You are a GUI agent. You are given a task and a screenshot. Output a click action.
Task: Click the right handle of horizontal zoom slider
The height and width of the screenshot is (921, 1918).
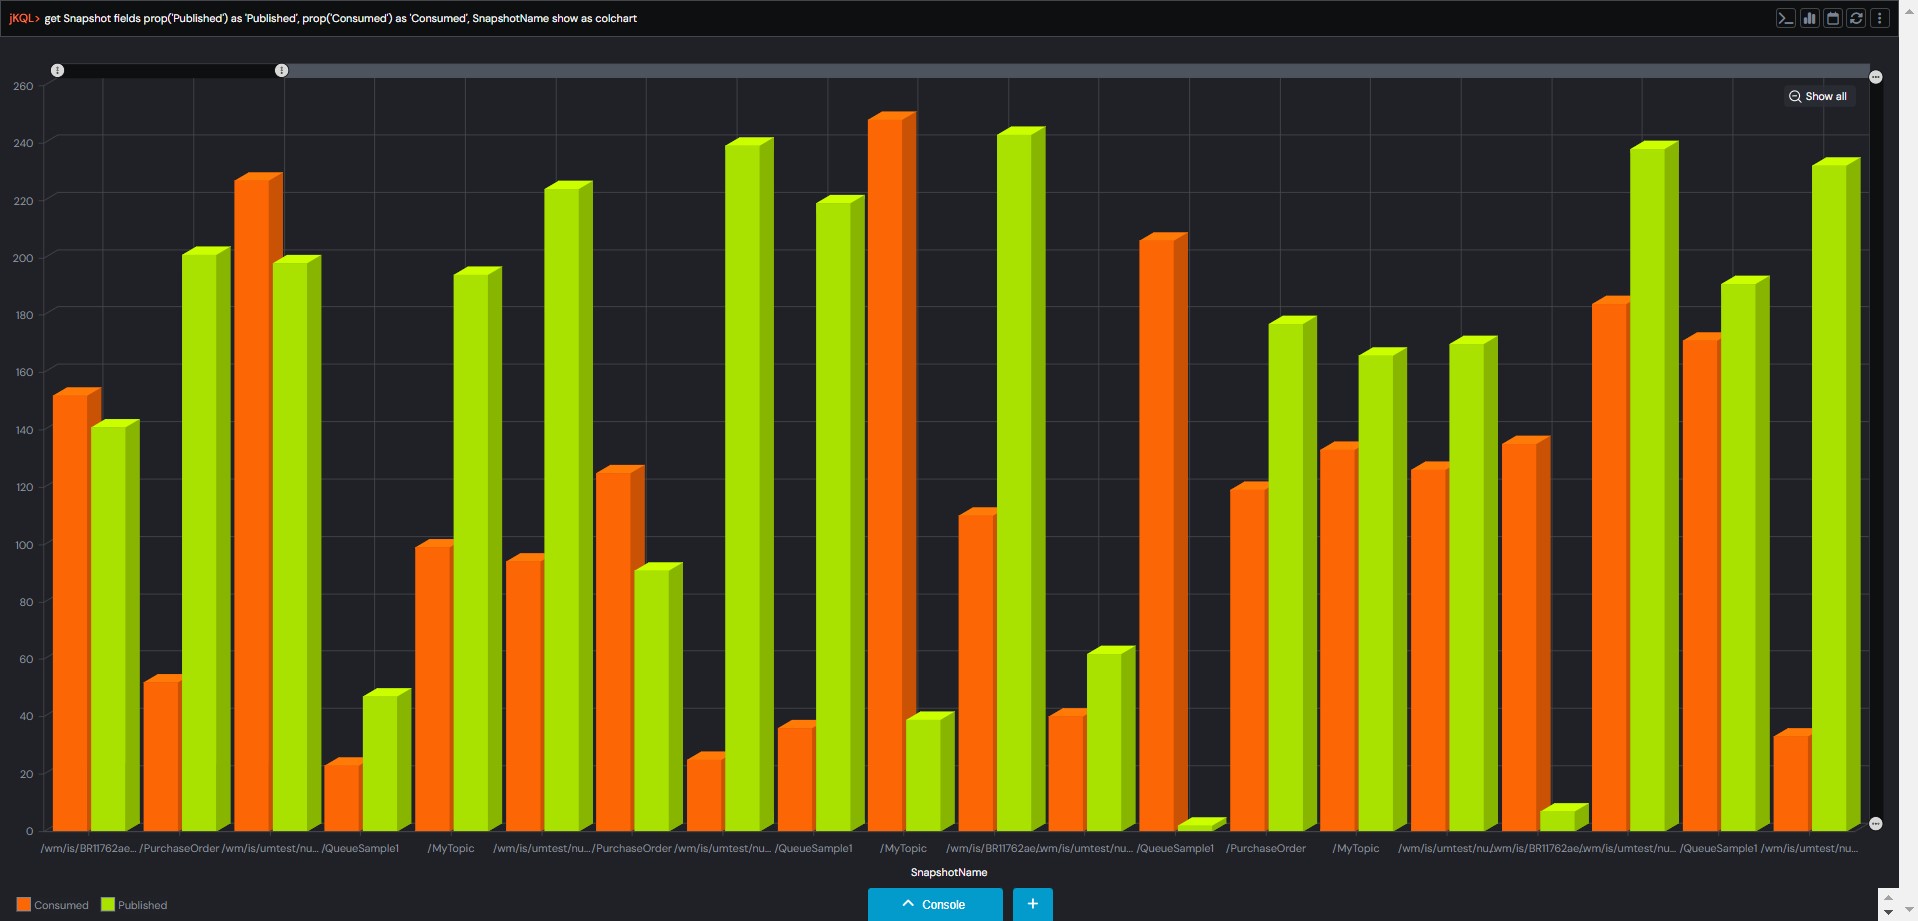[x=282, y=70]
